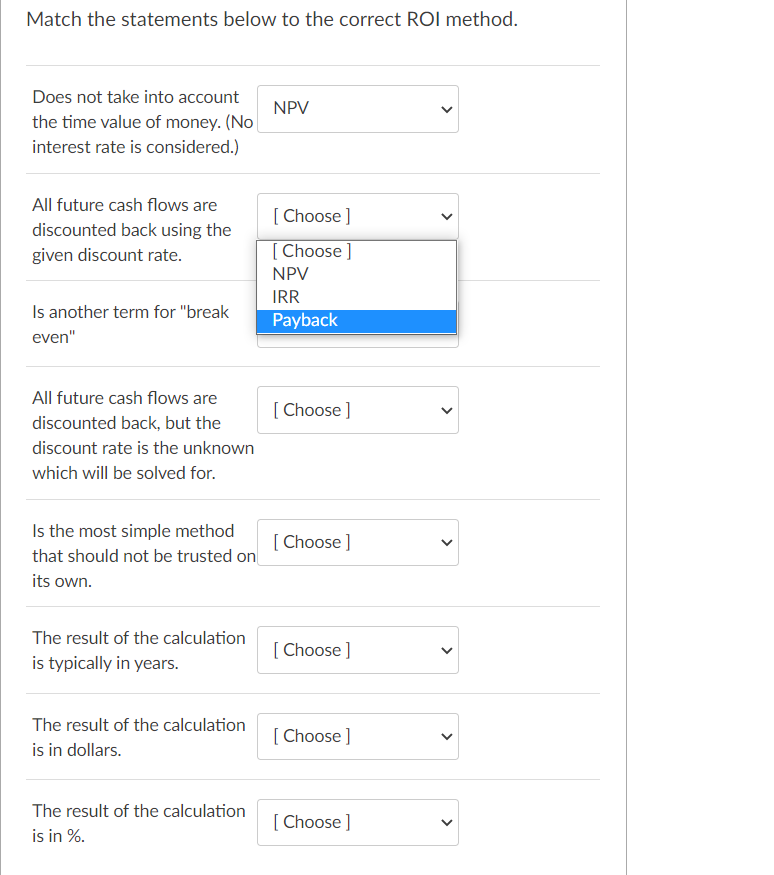Open the dropdown for result typically in years
Image resolution: width=774 pixels, height=875 pixels.
coord(358,650)
